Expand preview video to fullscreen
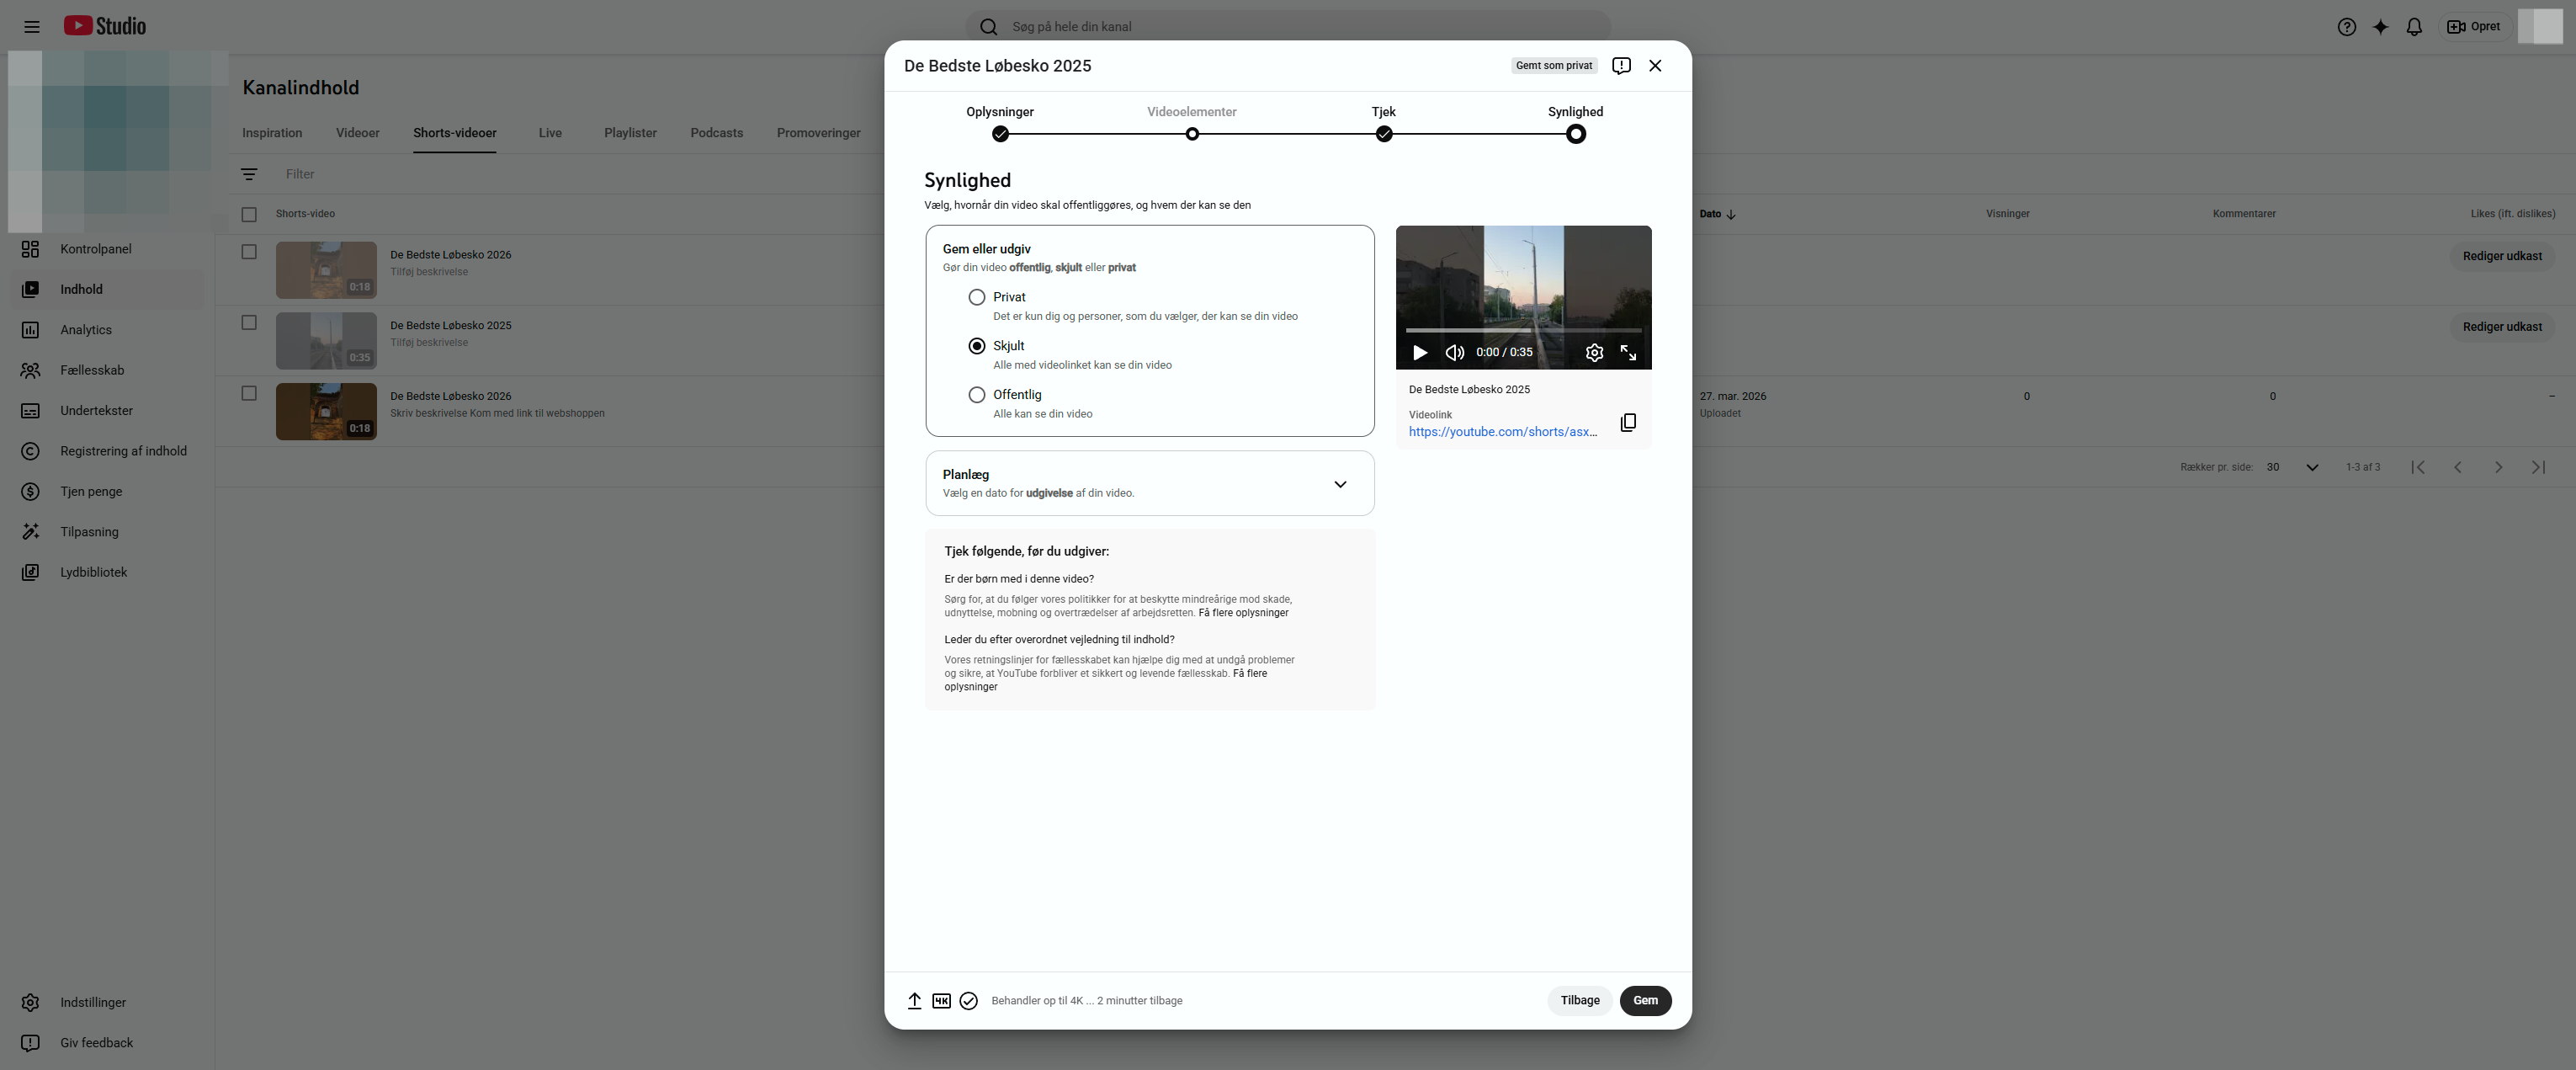2576x1070 pixels. [x=1628, y=353]
